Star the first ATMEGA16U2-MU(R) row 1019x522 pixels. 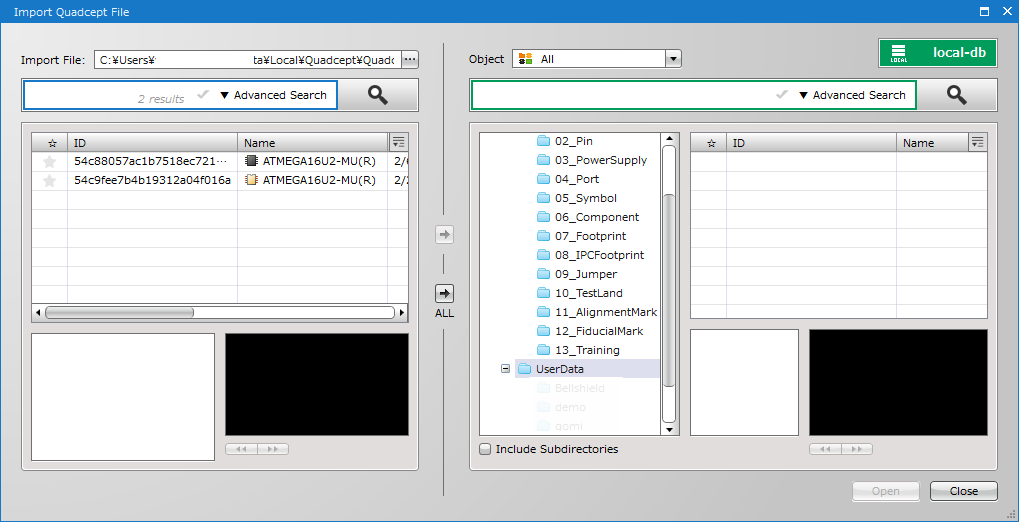49,161
